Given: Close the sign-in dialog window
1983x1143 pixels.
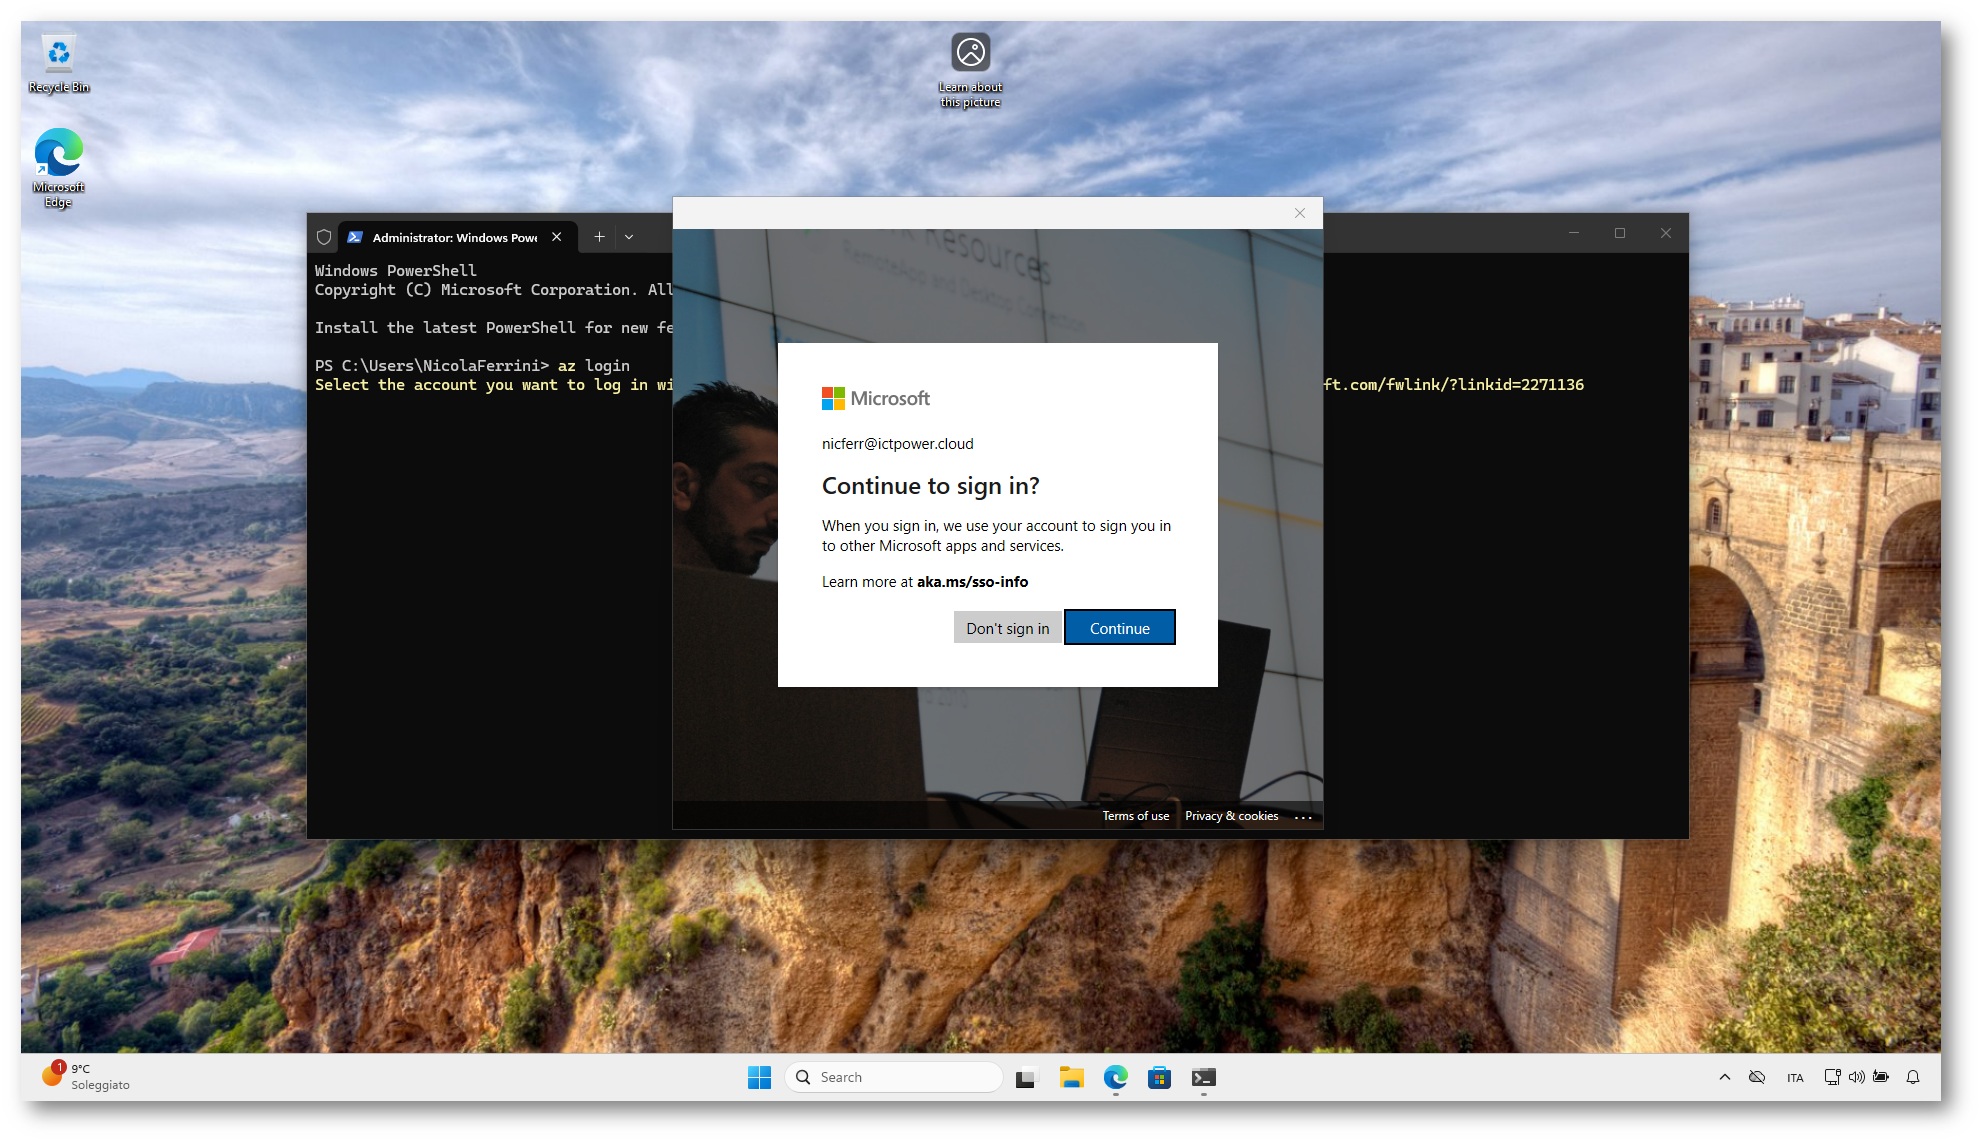Looking at the screenshot, I should pos(1299,213).
